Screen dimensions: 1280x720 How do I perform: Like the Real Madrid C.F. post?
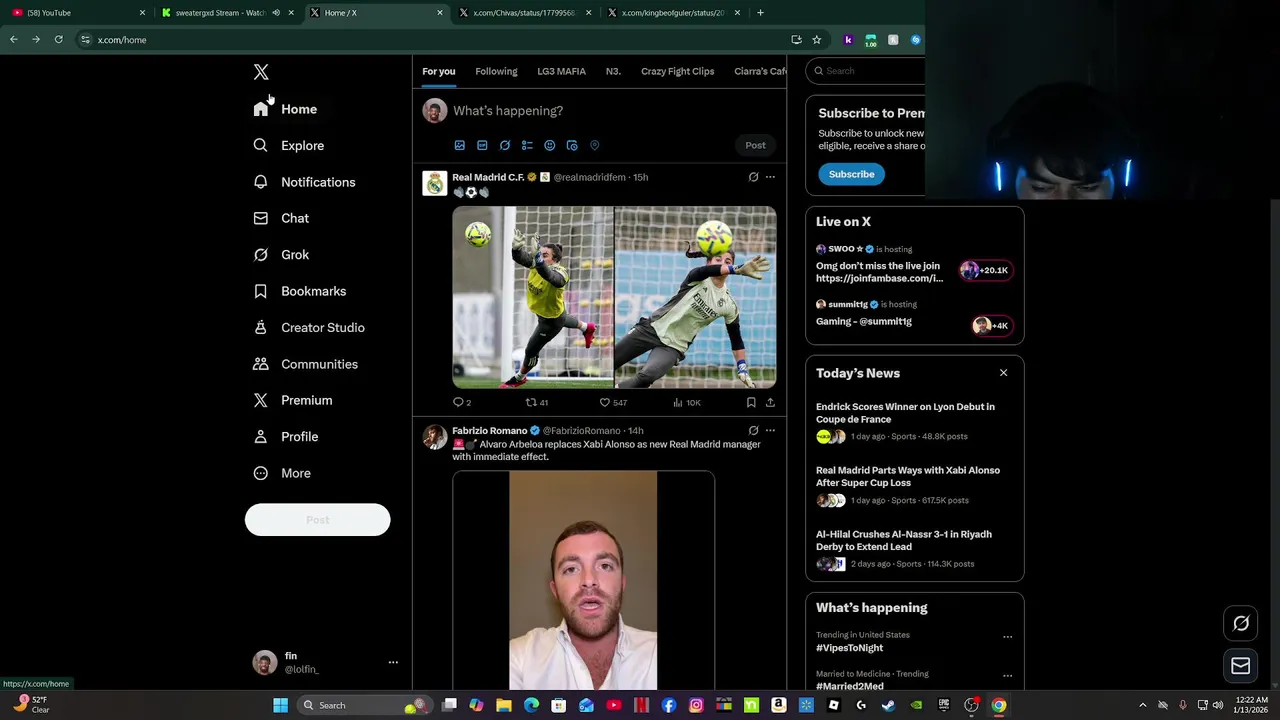pos(612,402)
